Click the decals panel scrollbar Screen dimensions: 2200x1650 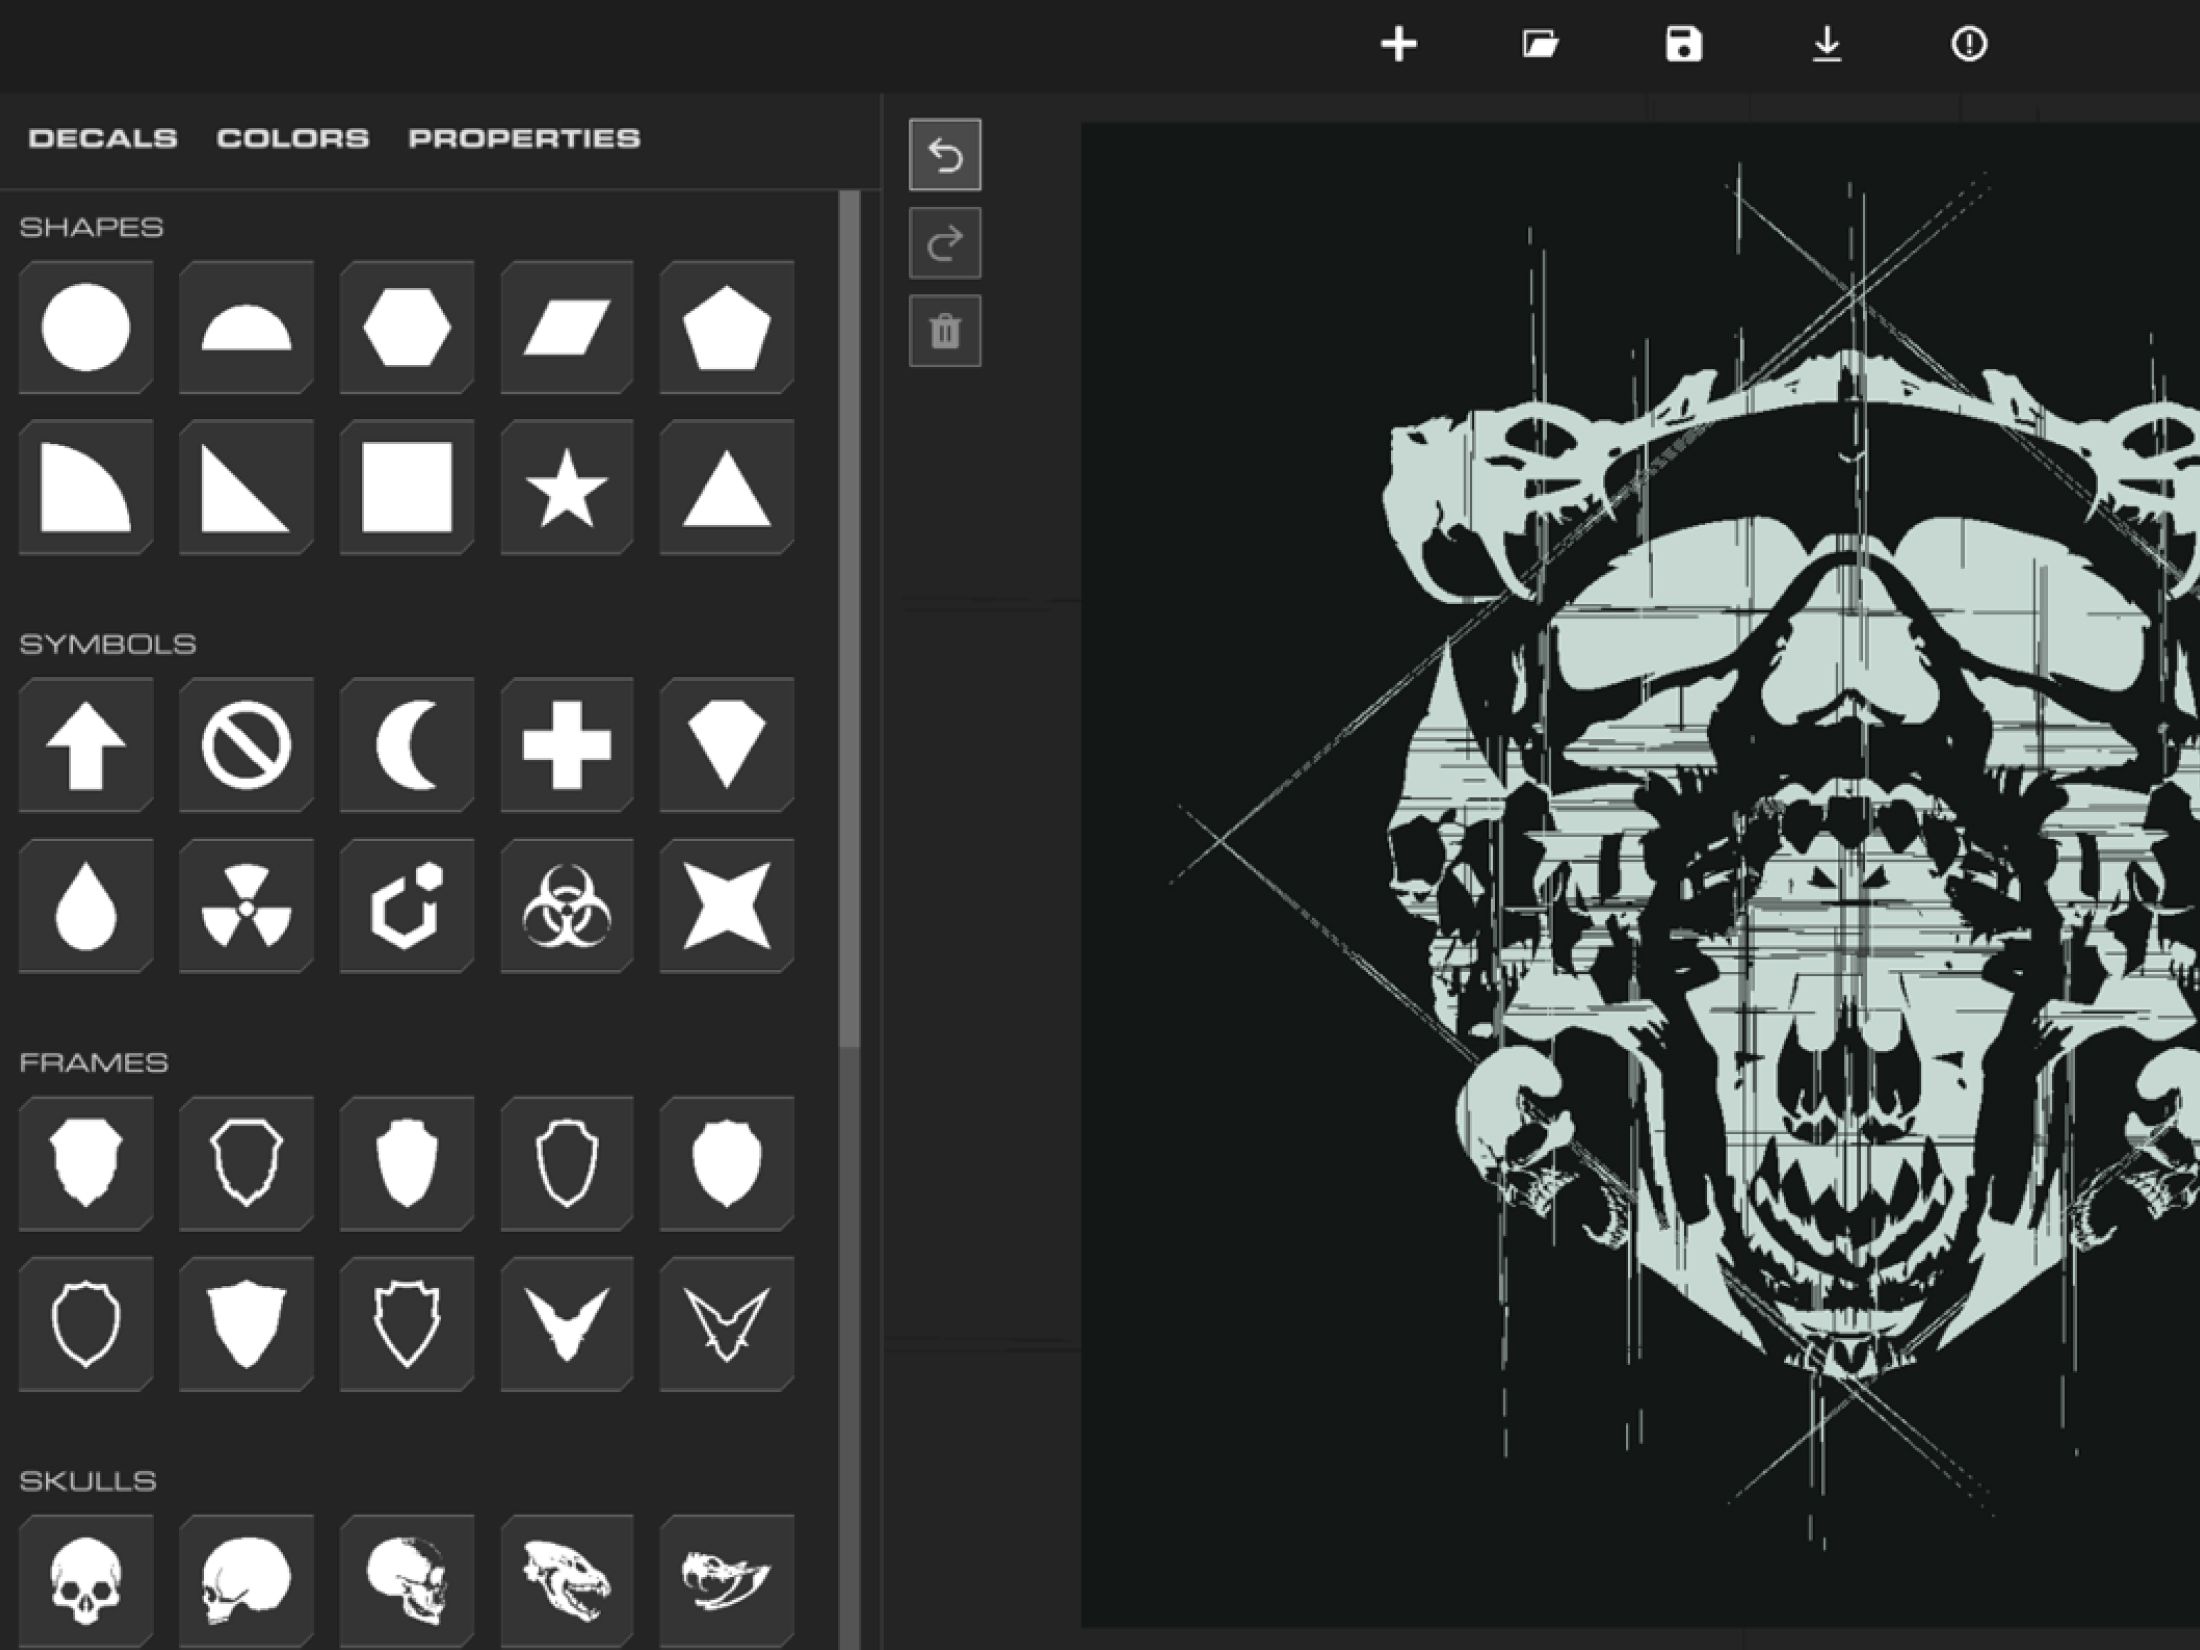tap(850, 620)
